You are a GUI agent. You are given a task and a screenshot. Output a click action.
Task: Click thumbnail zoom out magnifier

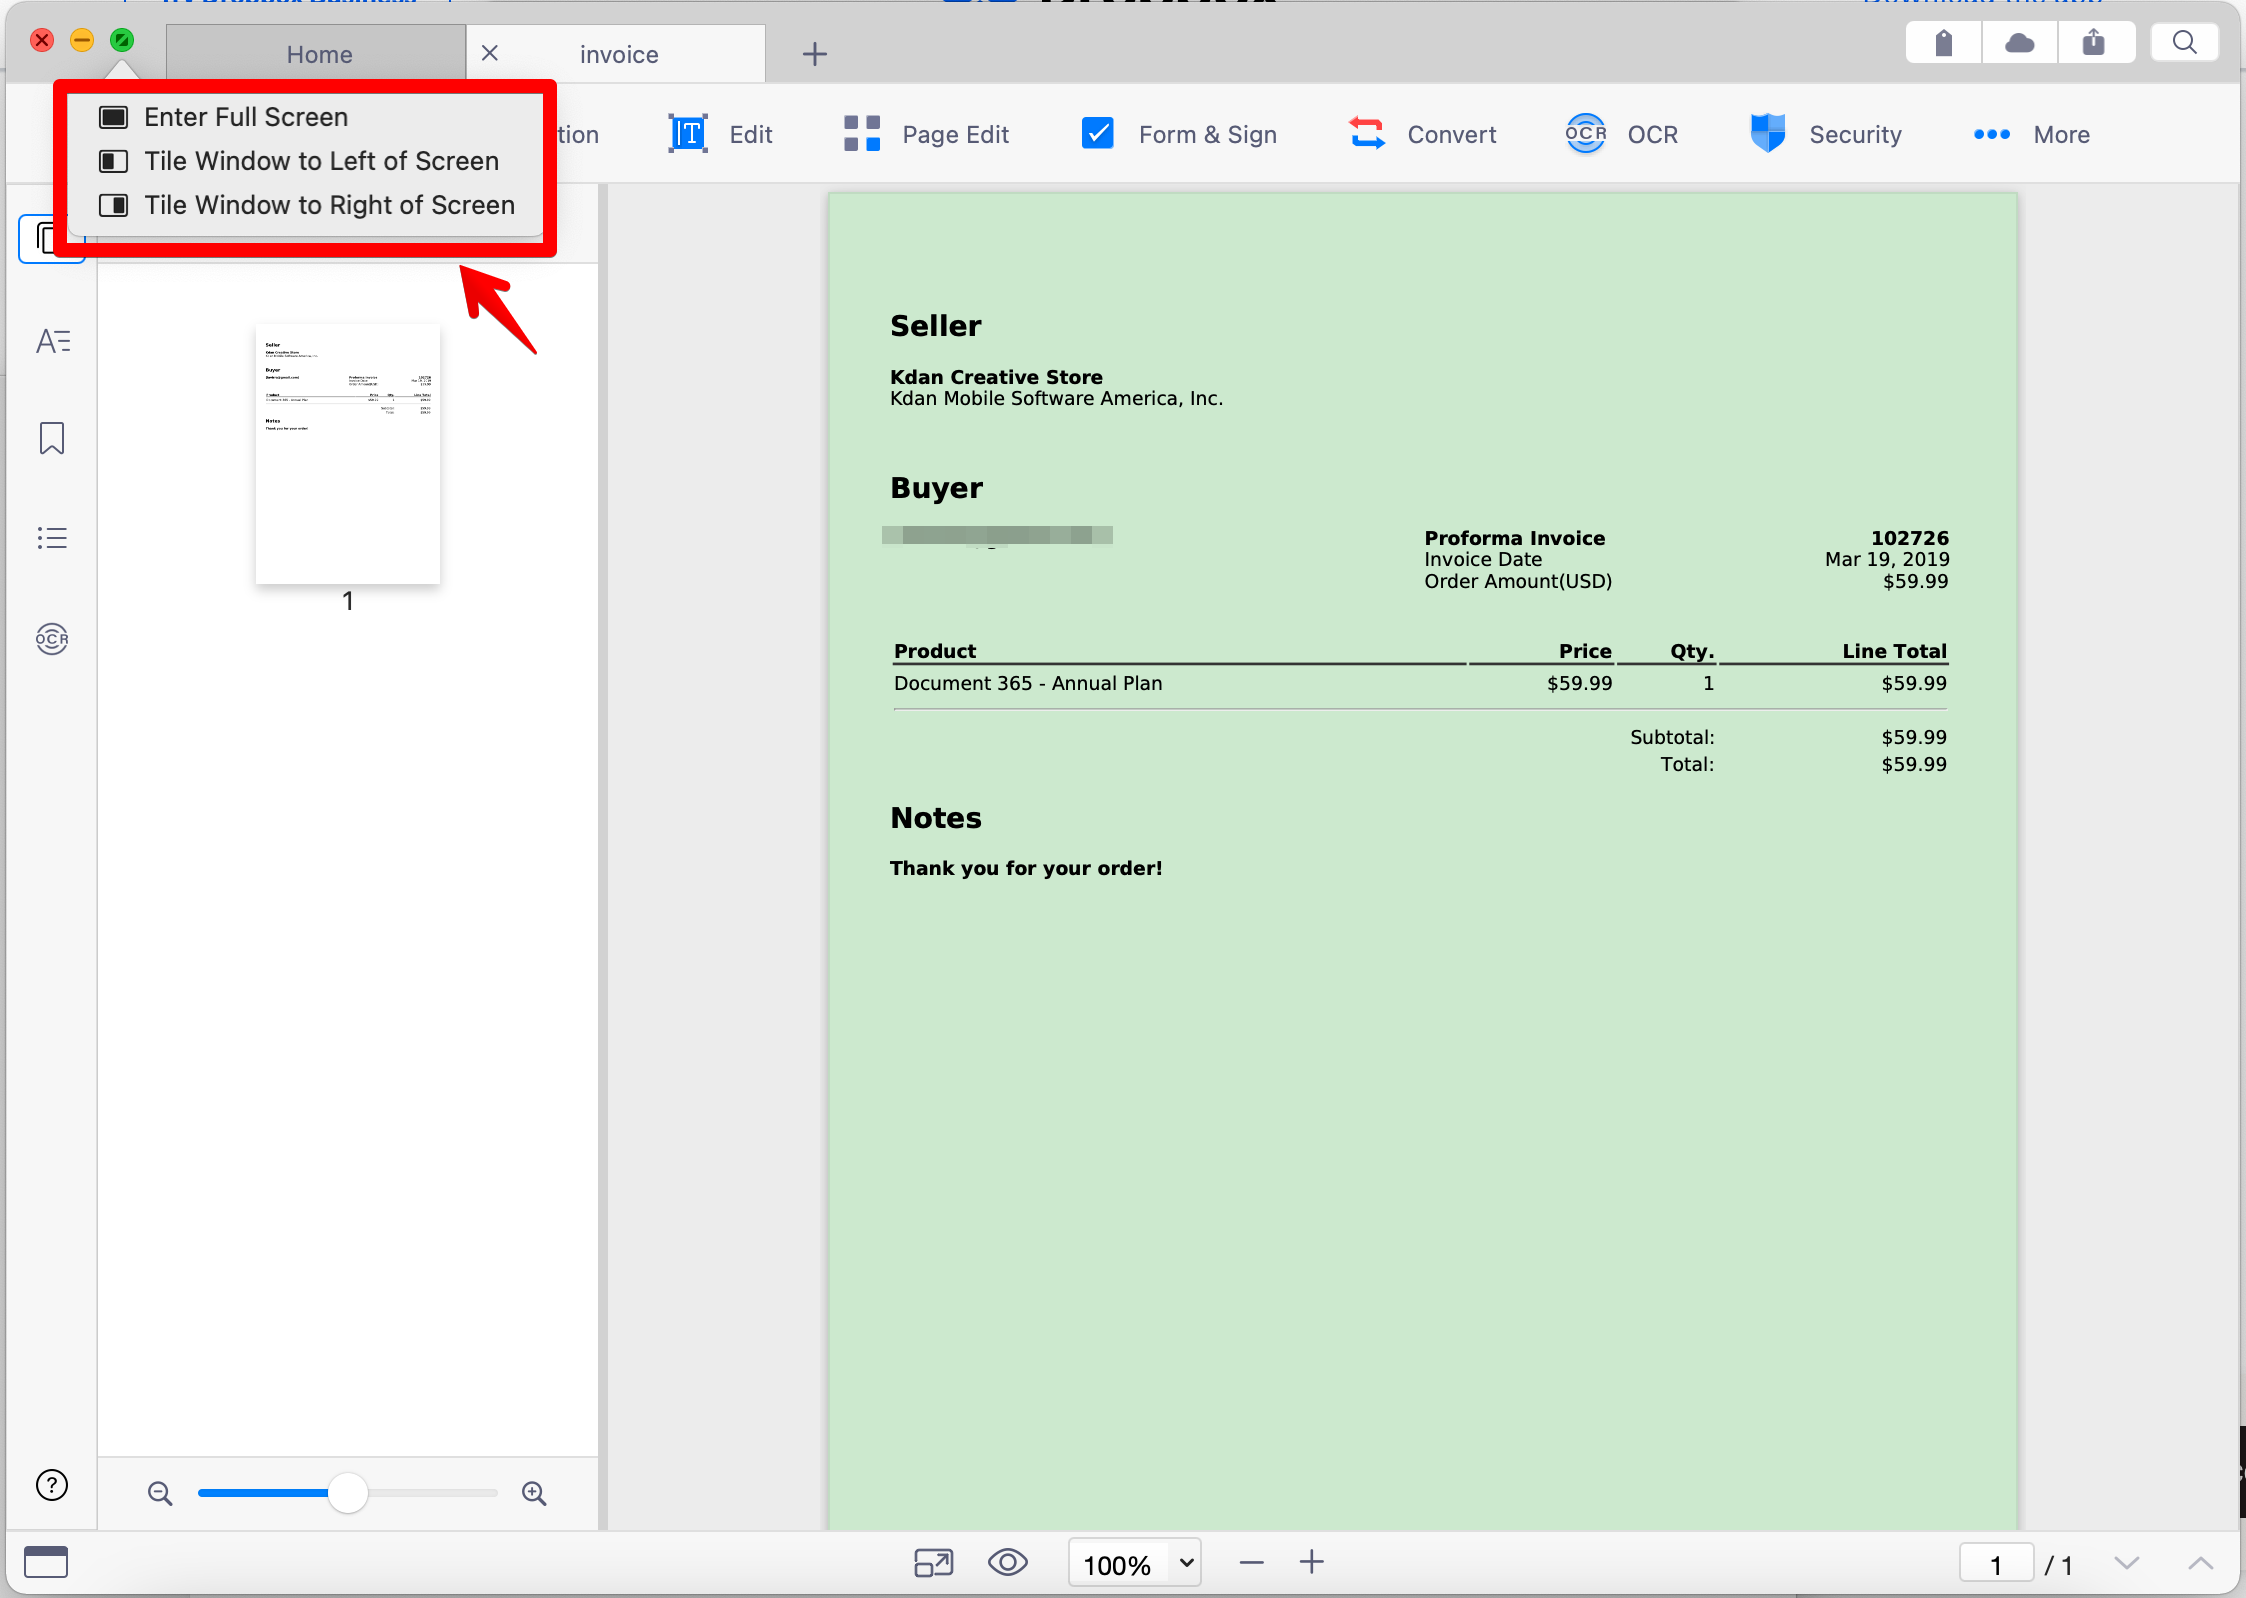(x=160, y=1494)
